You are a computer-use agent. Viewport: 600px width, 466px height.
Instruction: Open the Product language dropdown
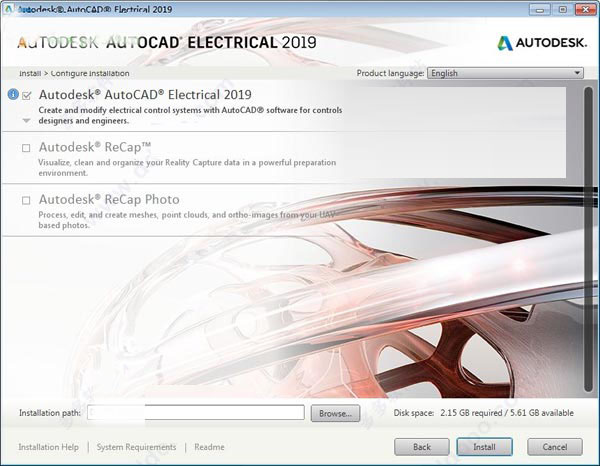point(505,73)
